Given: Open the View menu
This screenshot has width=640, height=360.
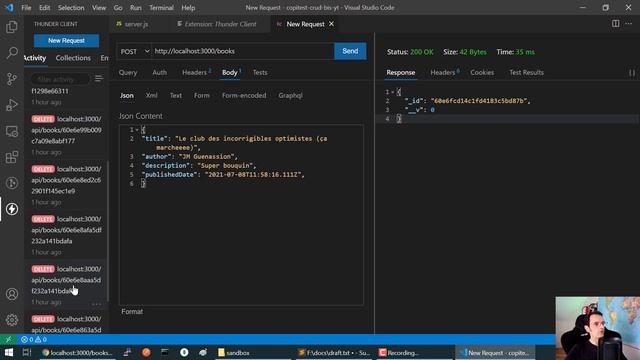Looking at the screenshot, I should (x=99, y=7).
